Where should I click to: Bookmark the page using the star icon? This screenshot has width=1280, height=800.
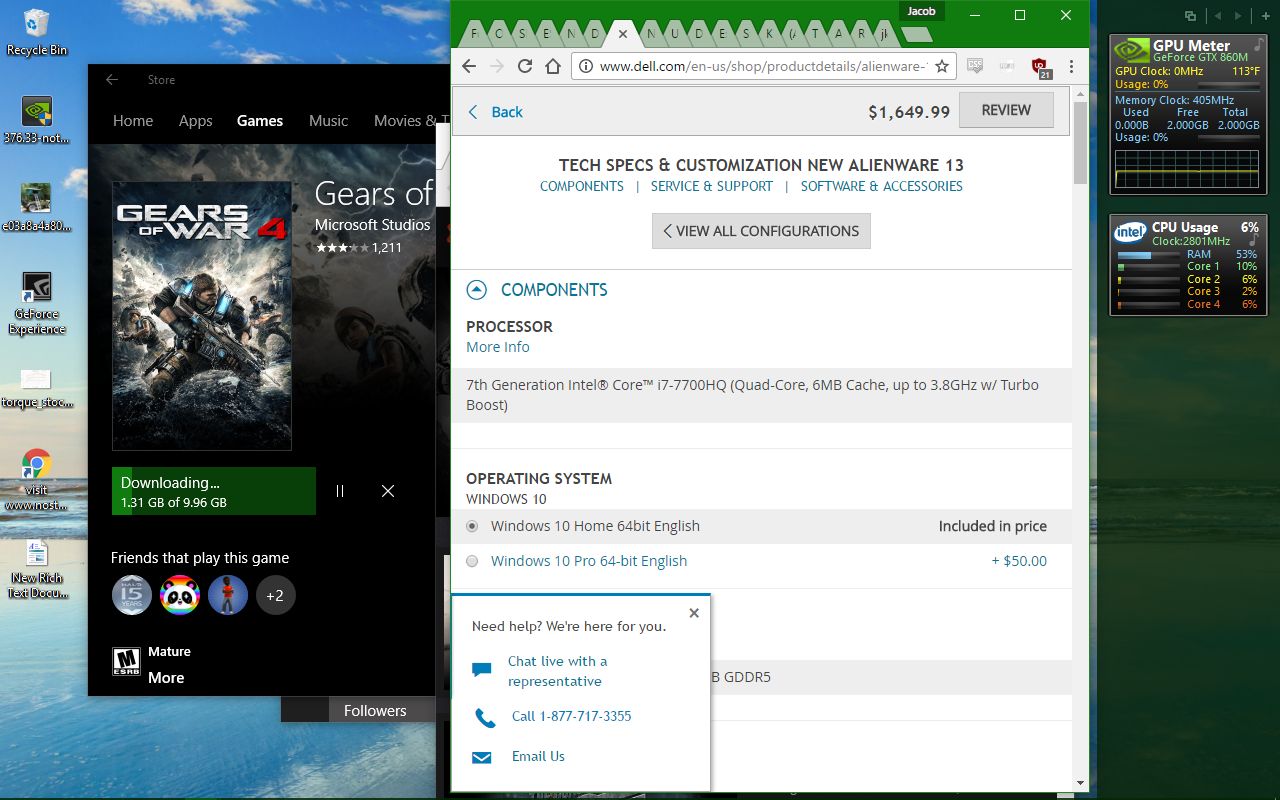click(x=941, y=66)
